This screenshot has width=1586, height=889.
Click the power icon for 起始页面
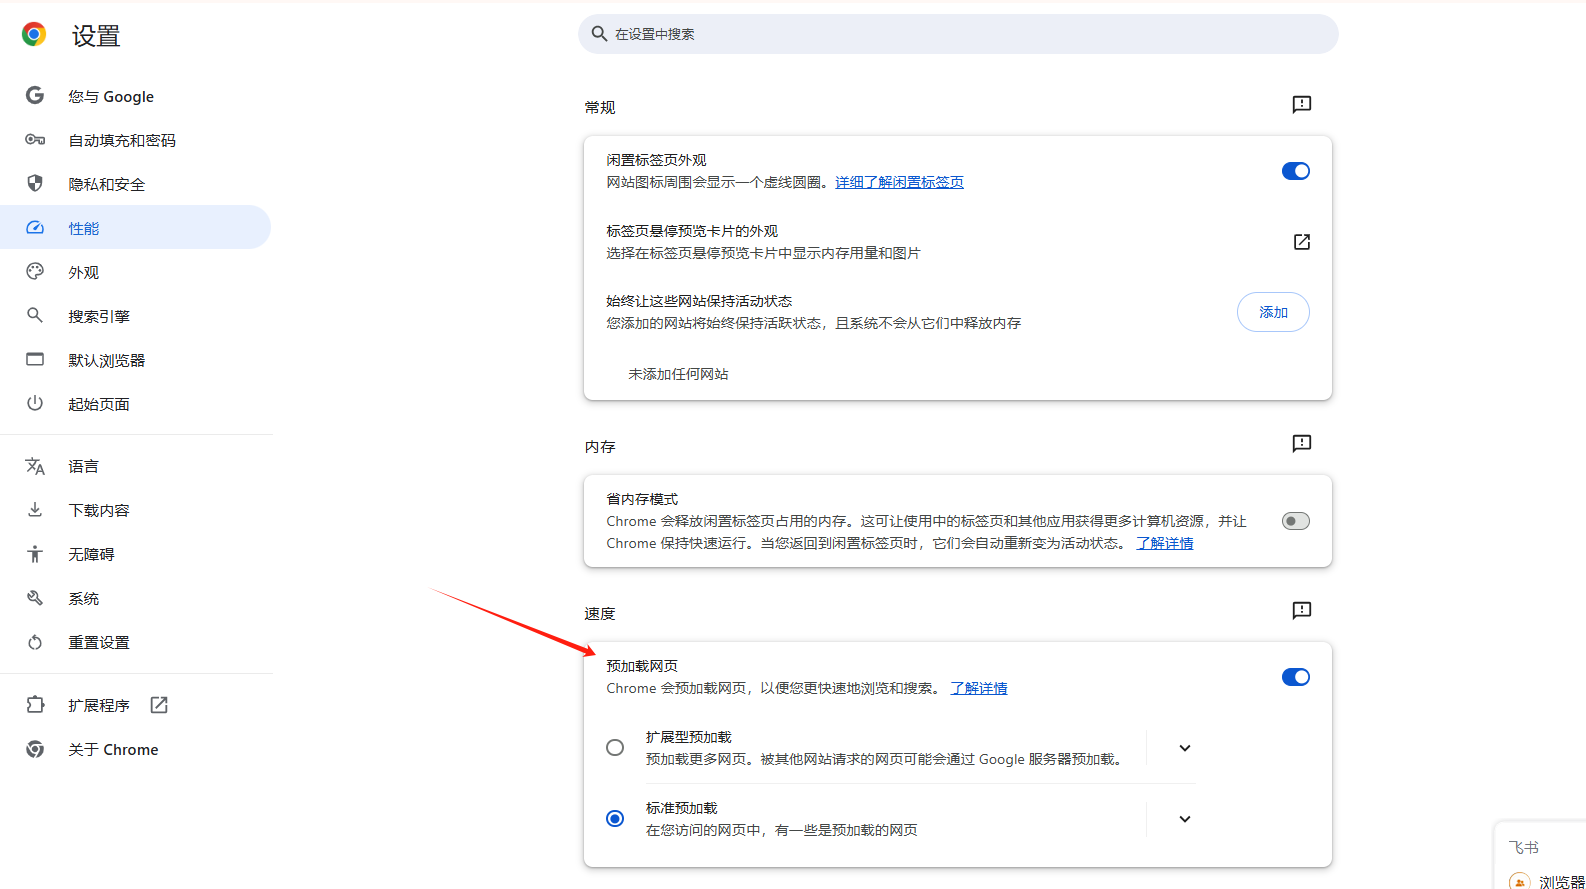click(35, 404)
